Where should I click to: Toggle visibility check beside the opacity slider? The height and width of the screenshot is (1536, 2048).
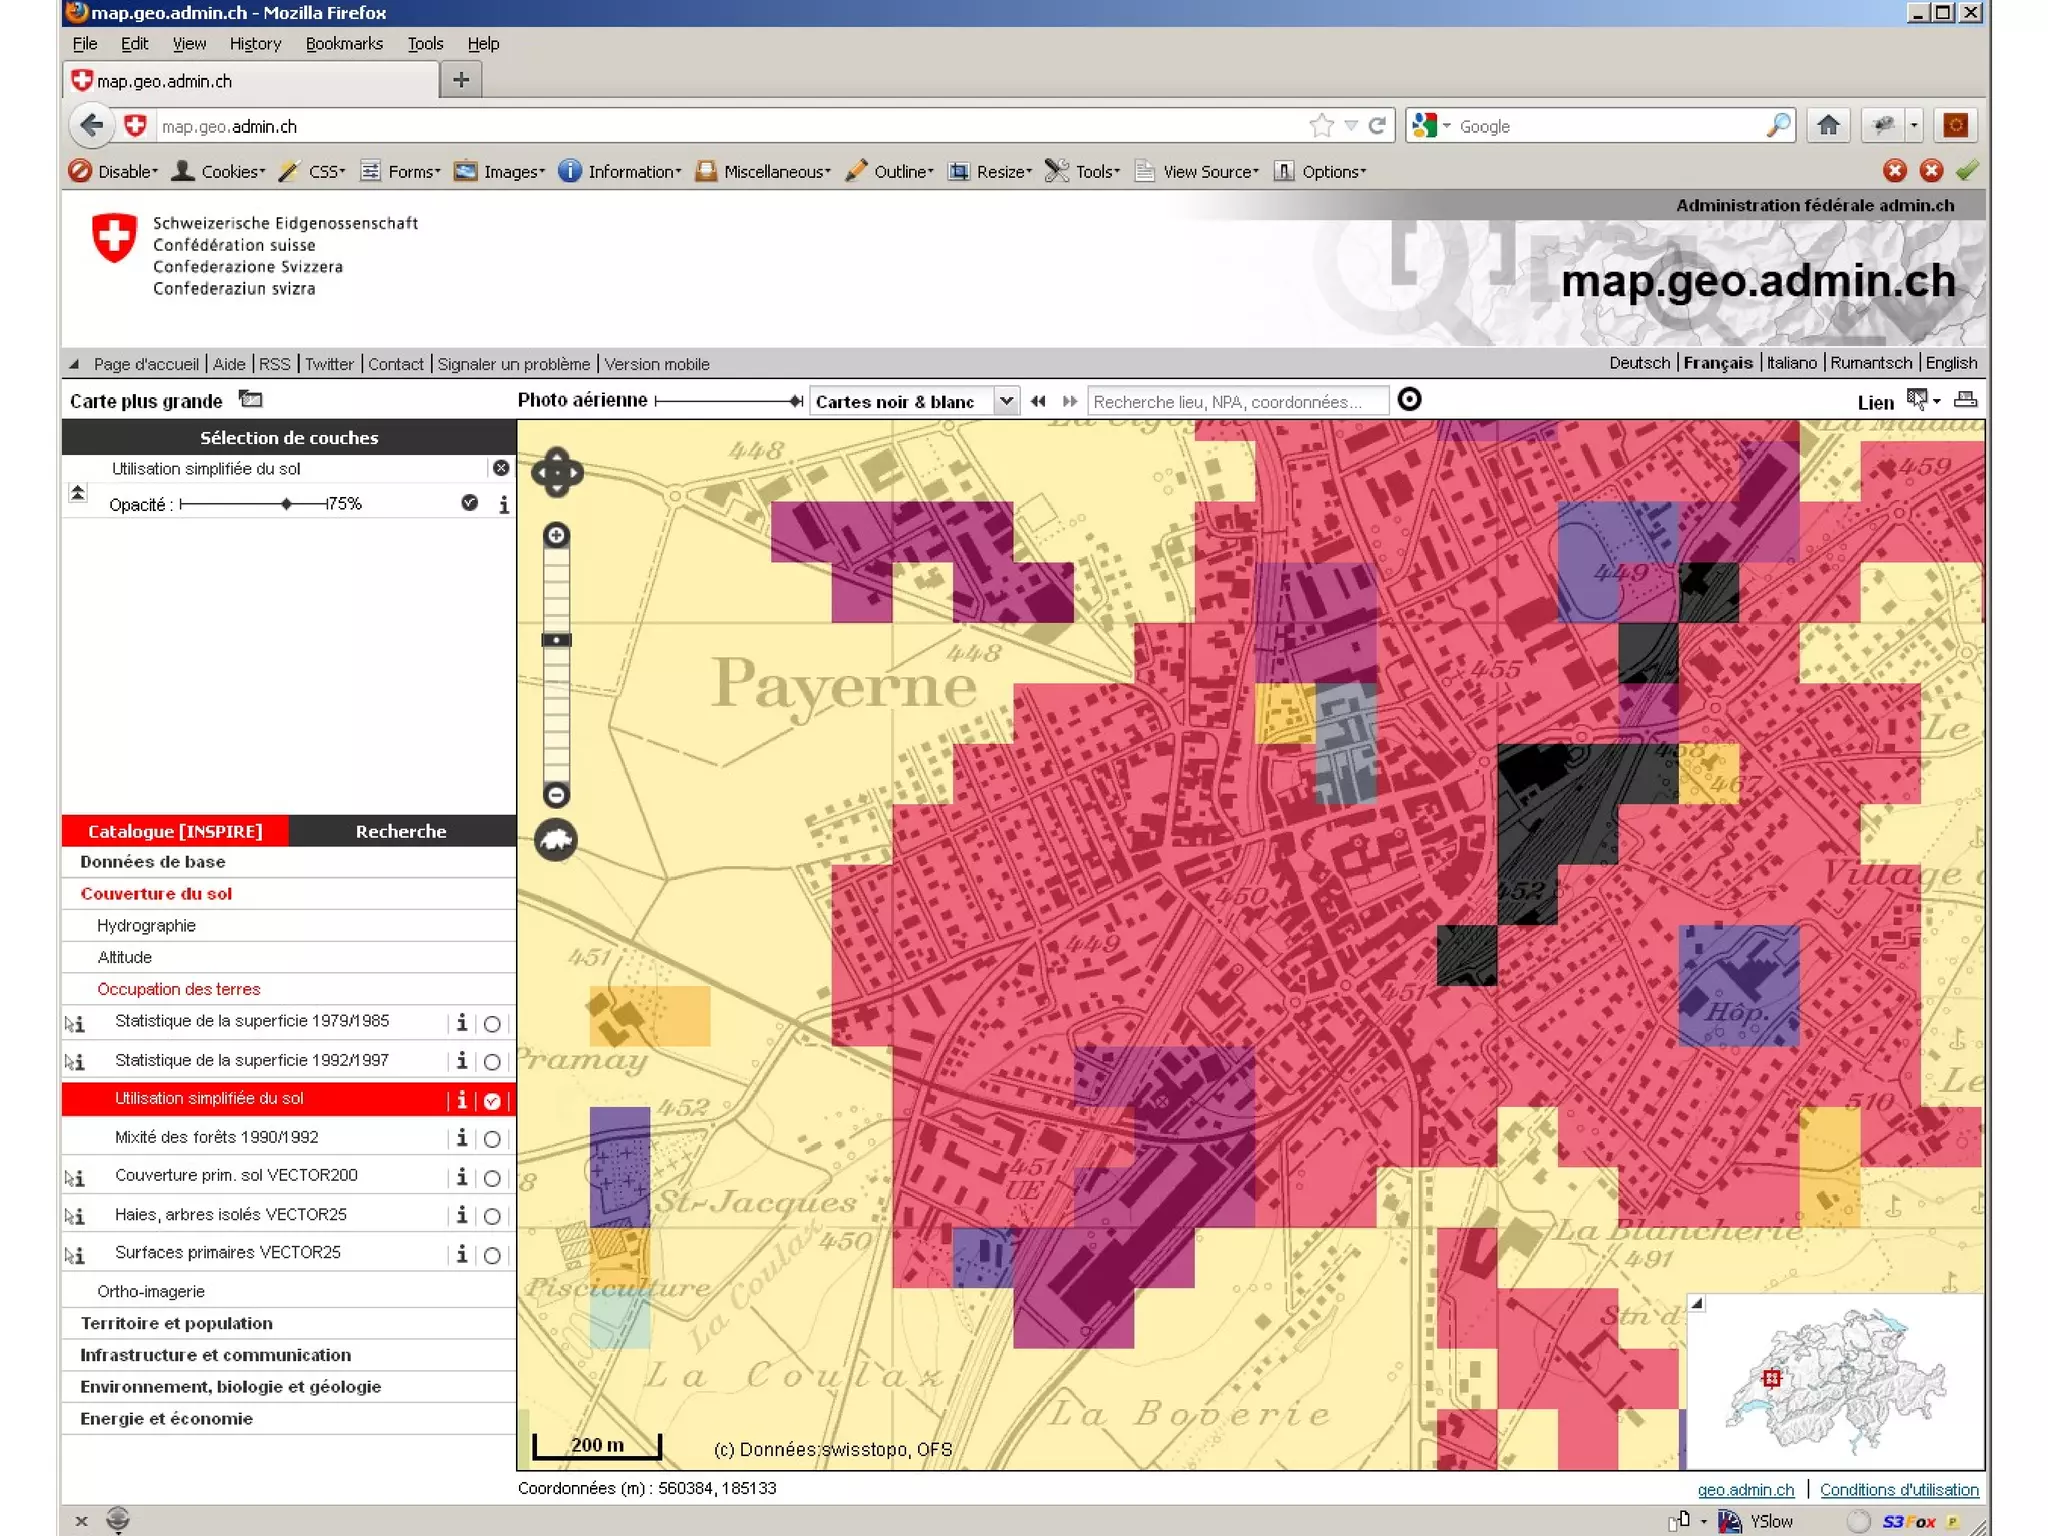[469, 503]
